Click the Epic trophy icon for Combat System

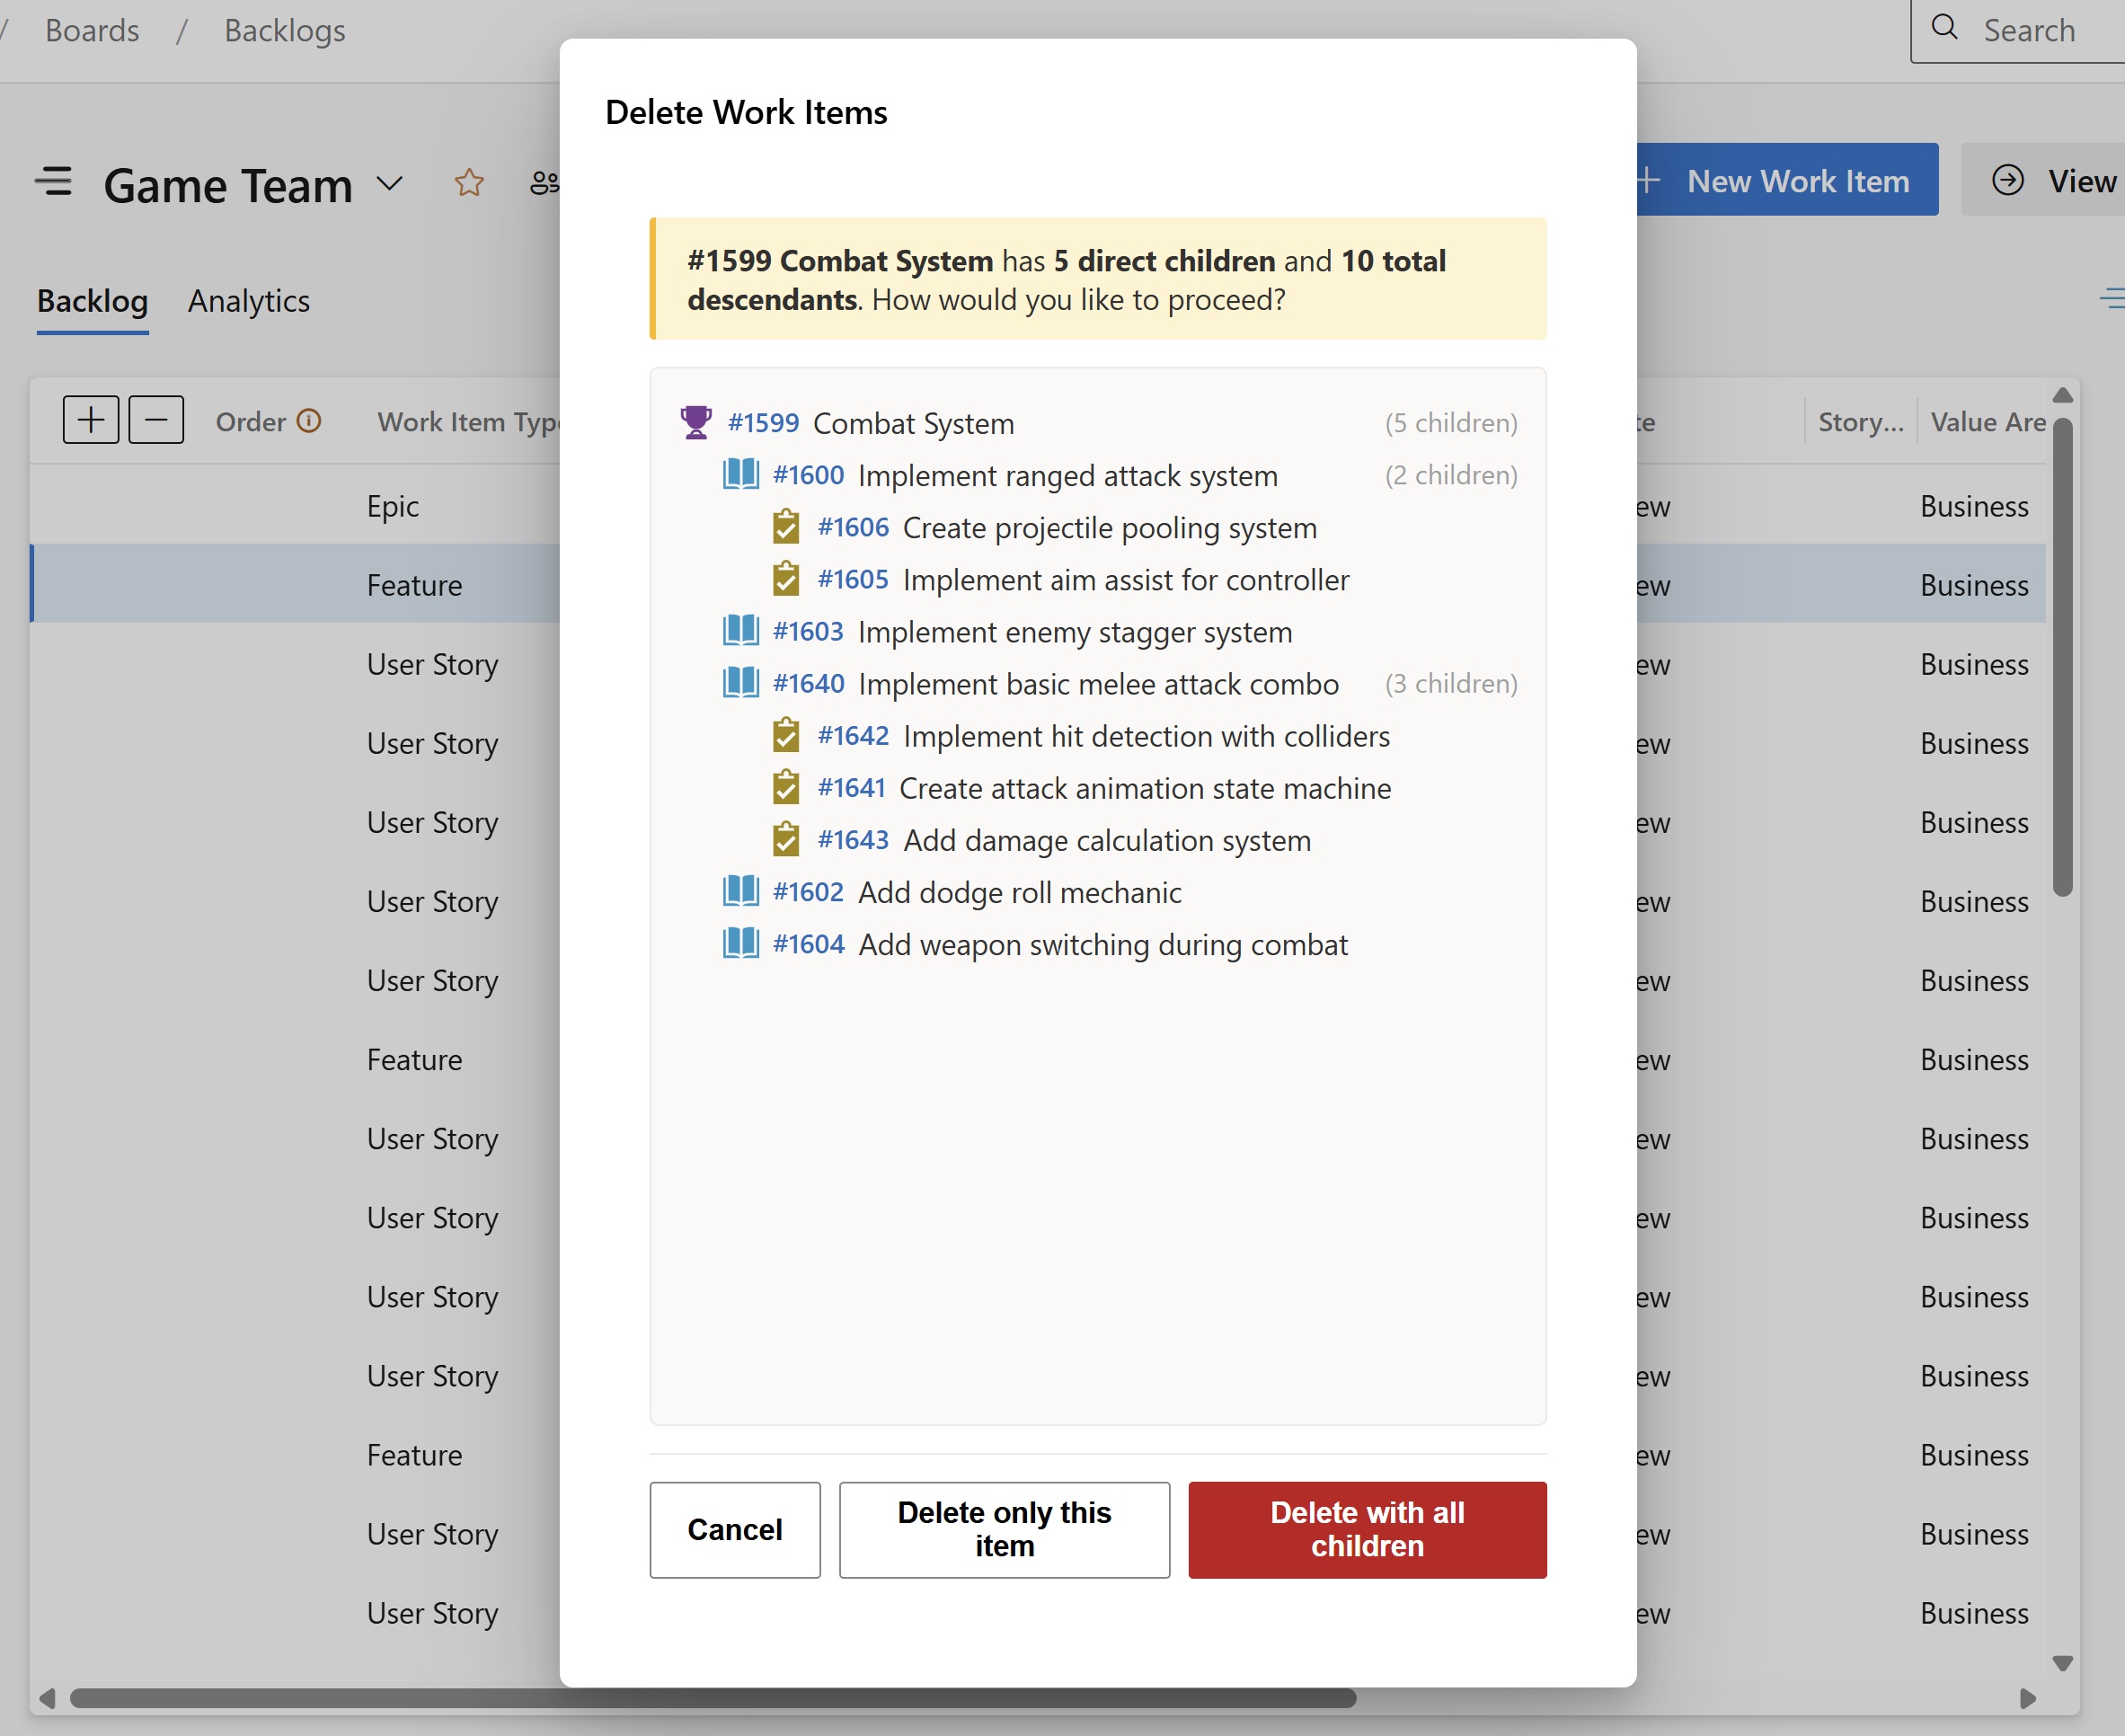point(696,423)
